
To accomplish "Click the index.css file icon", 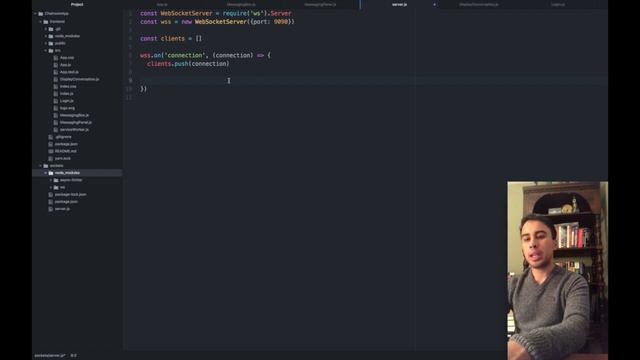I will point(56,87).
